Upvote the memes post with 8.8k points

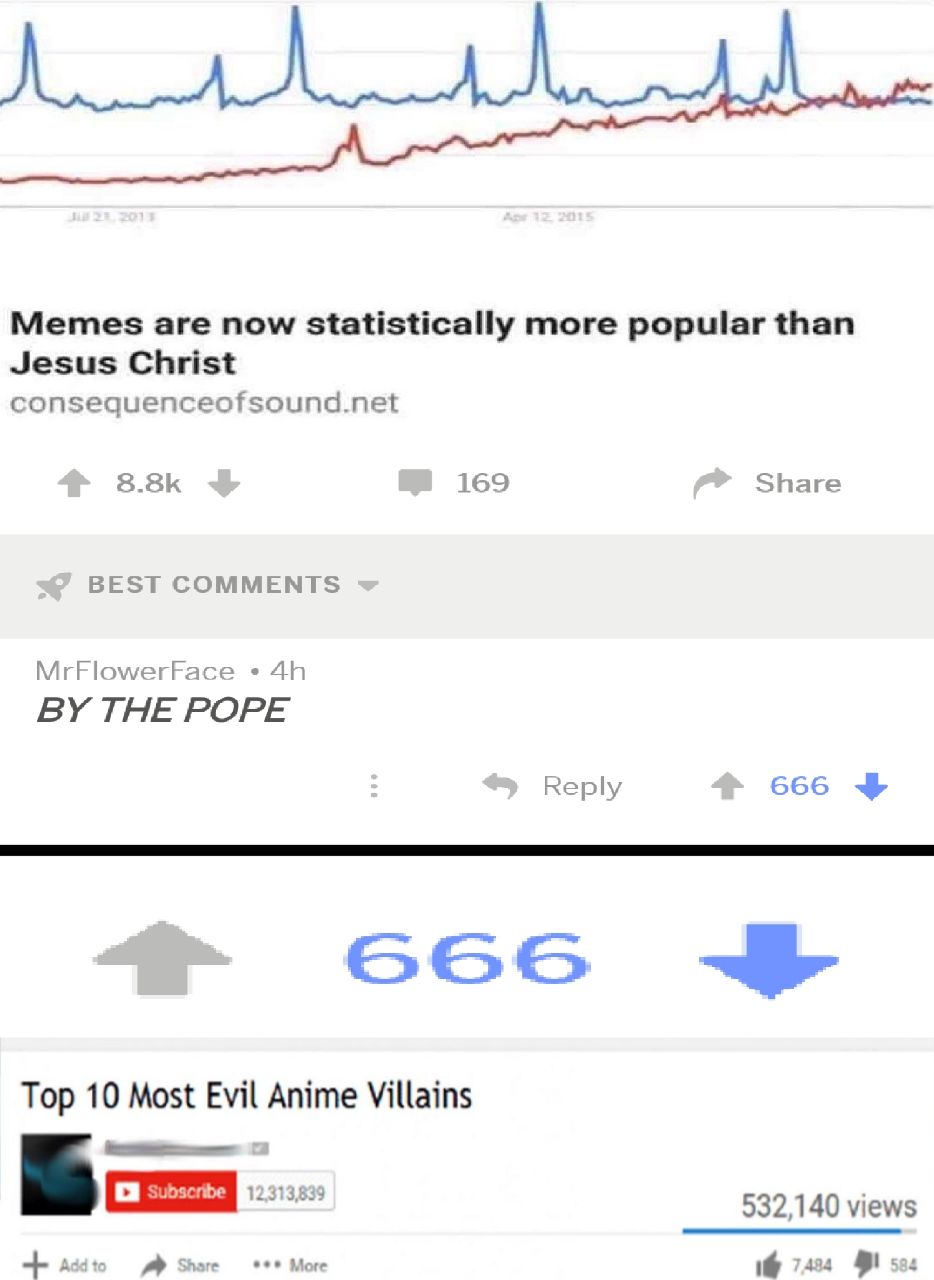click(x=72, y=484)
